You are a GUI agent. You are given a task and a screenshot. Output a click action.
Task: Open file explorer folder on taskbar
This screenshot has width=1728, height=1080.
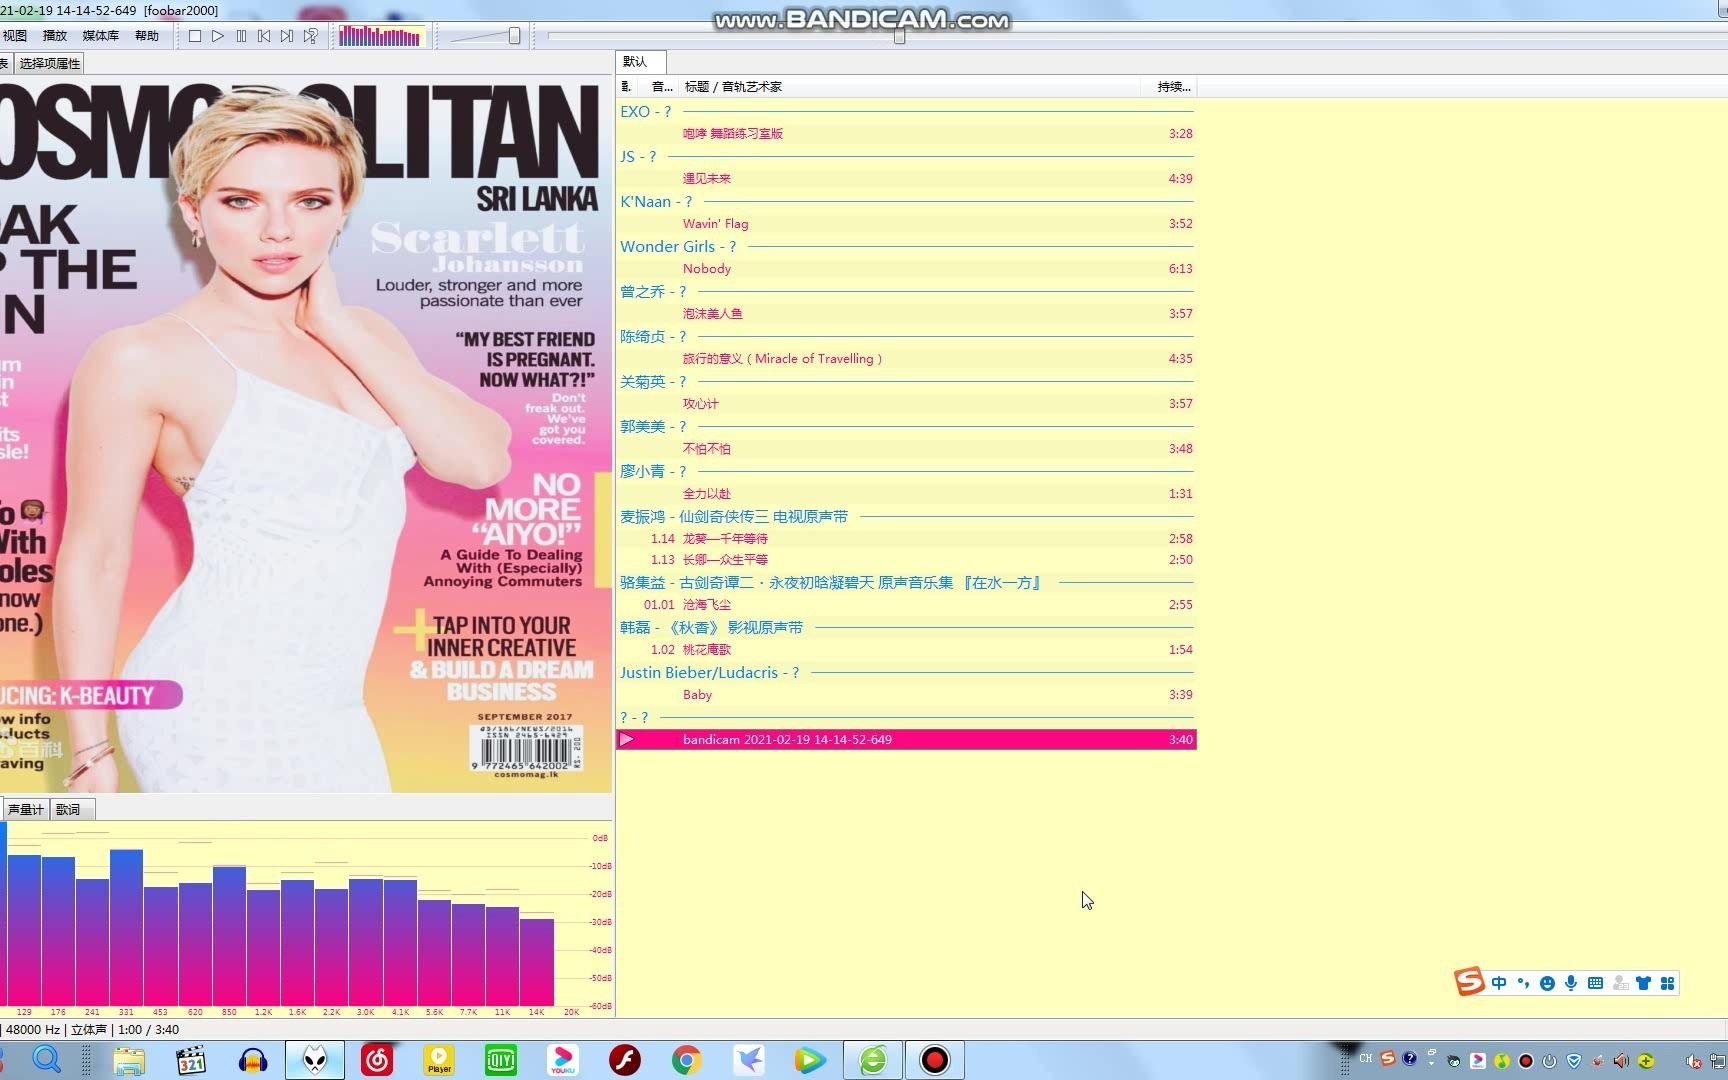(x=128, y=1060)
